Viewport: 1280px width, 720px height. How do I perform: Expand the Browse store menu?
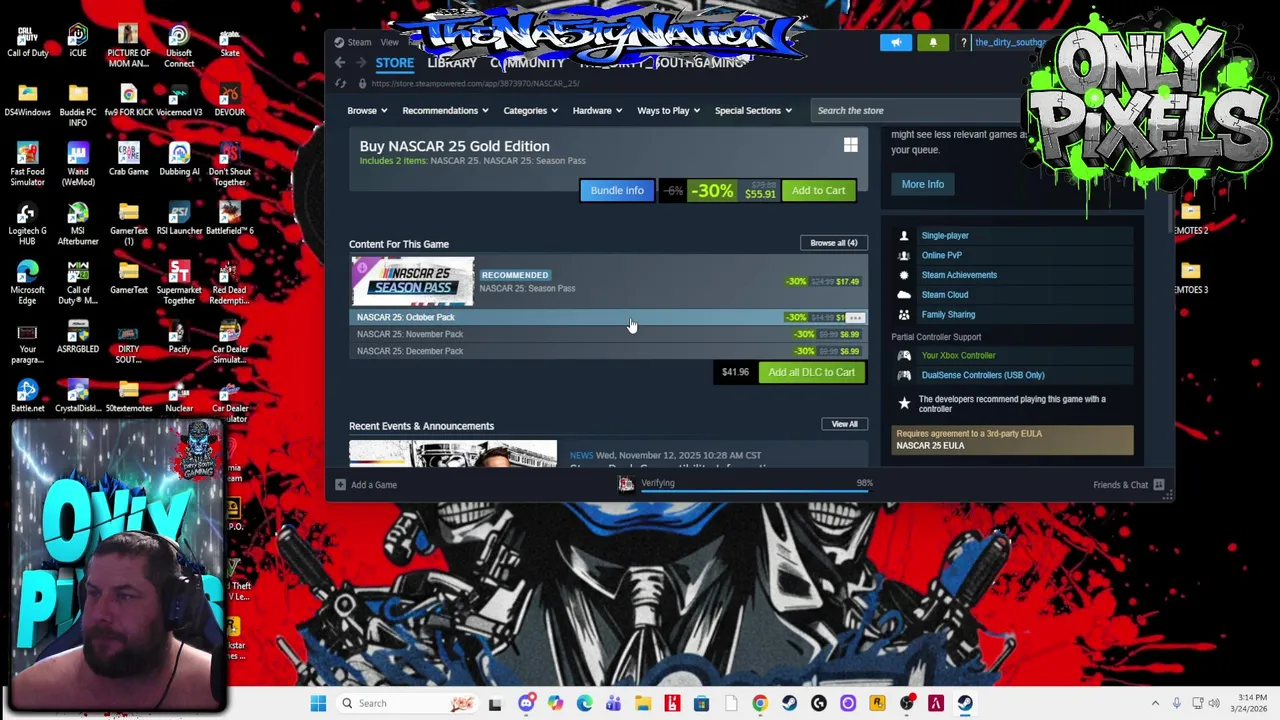367,111
